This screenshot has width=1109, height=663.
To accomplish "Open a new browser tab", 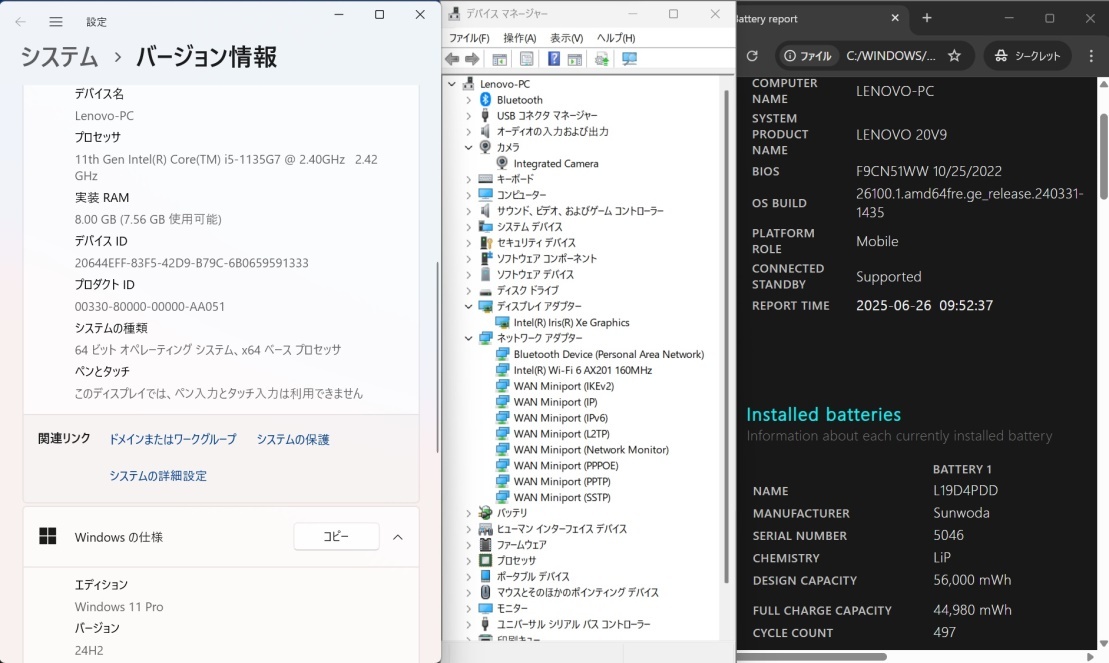I will coord(927,18).
